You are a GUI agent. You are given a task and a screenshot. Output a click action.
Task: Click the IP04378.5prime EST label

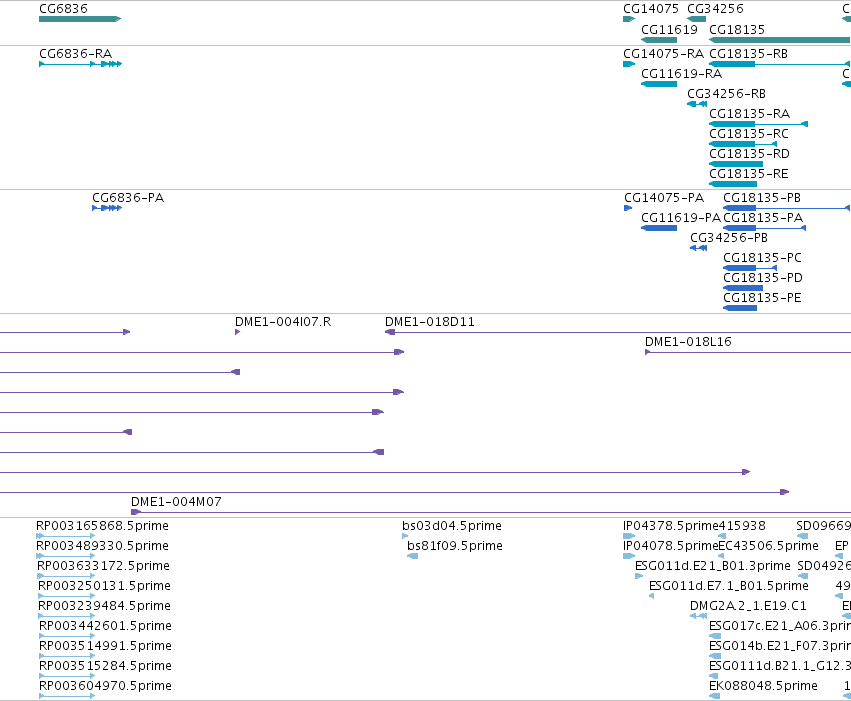tap(671, 526)
